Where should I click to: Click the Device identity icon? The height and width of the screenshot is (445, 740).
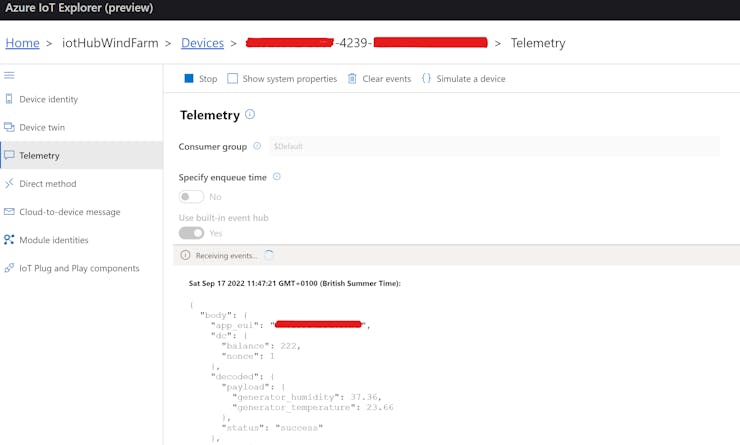pyautogui.click(x=9, y=99)
